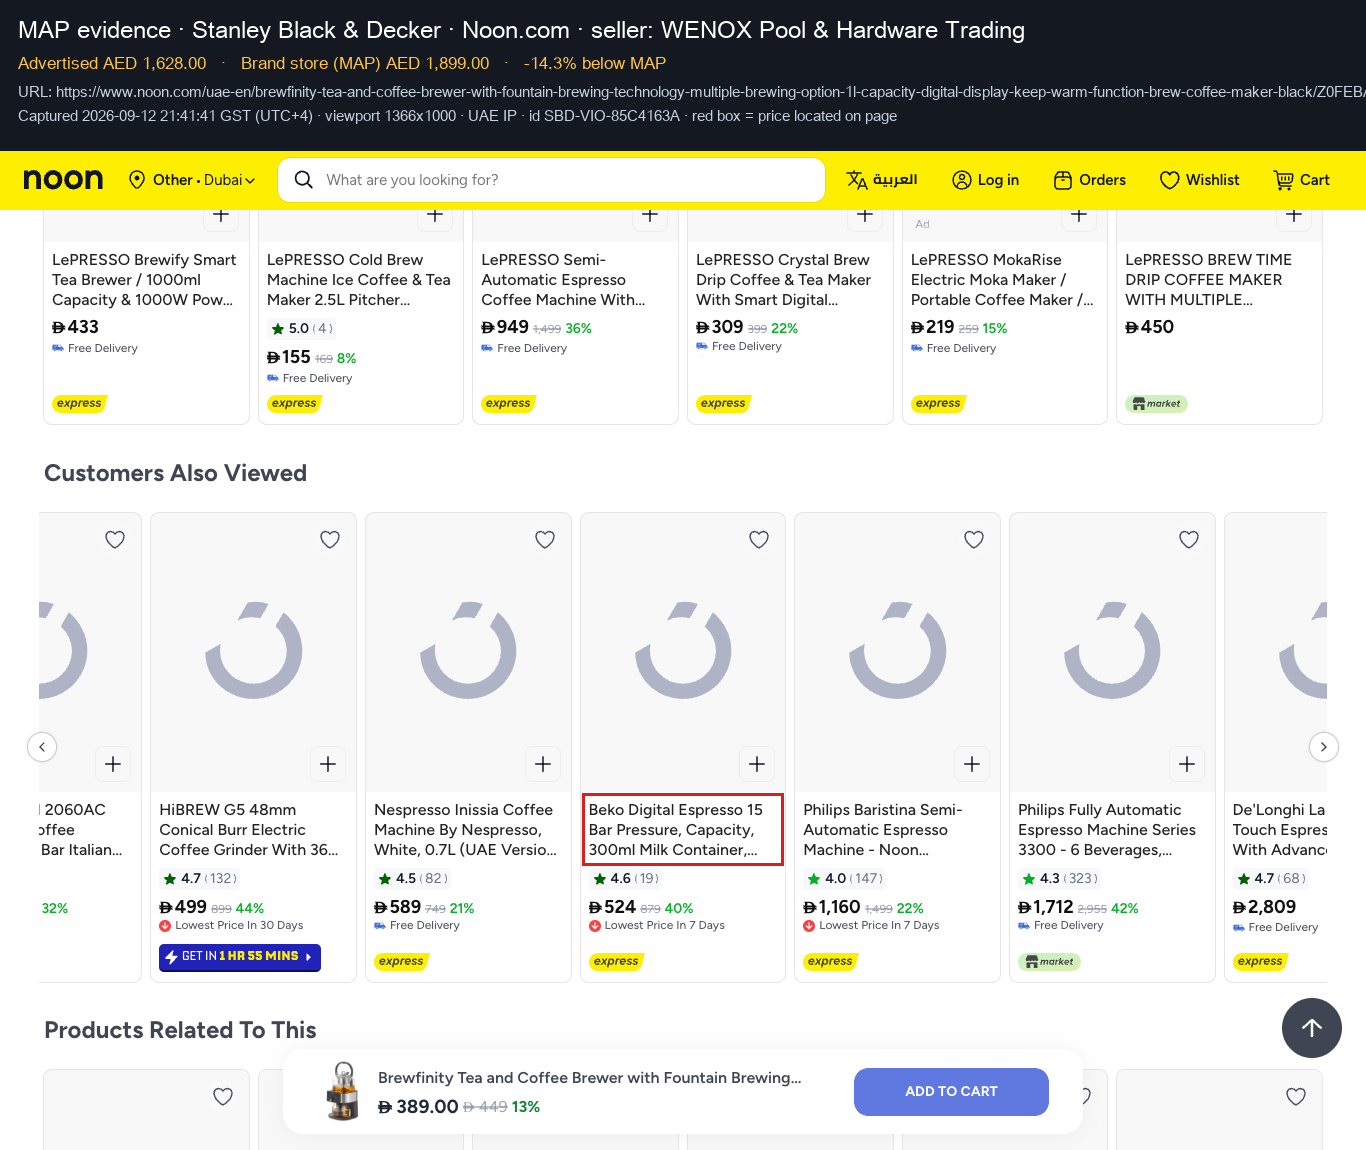Viewport: 1366px width, 1150px height.
Task: Open LePRESSO Cold Brew Machine listing
Action: (360, 280)
